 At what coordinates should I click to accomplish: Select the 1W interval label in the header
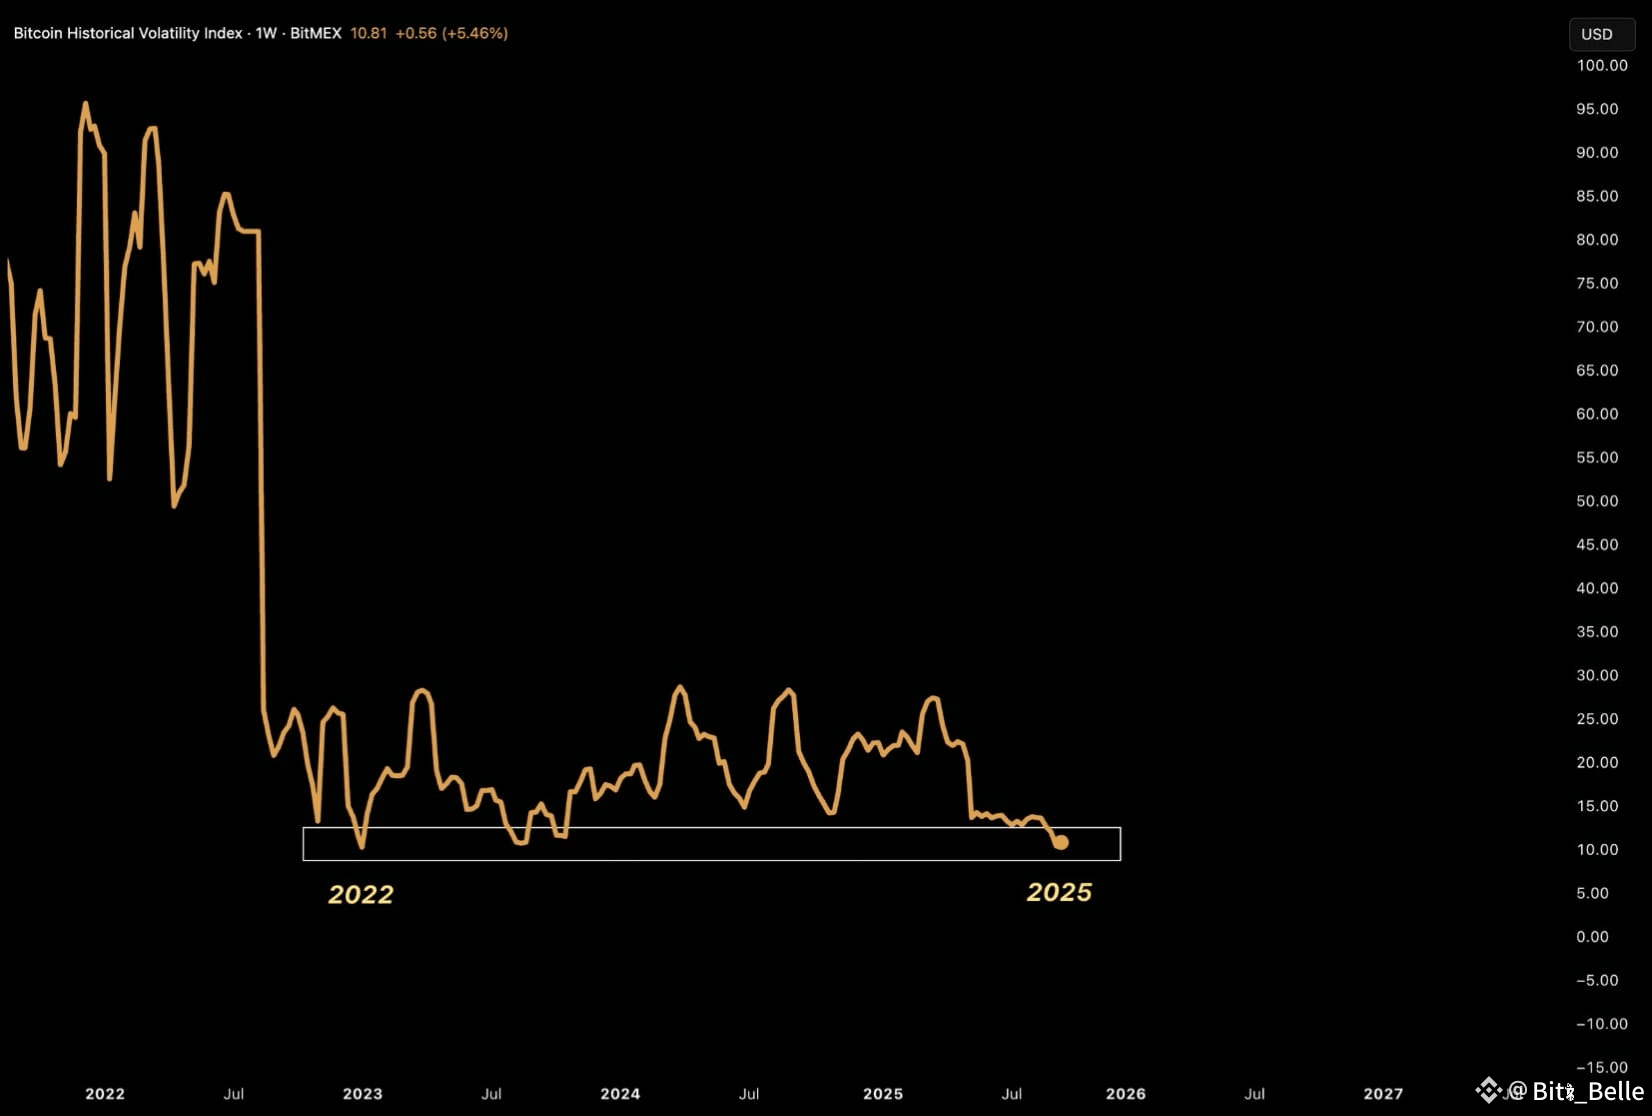click(266, 33)
